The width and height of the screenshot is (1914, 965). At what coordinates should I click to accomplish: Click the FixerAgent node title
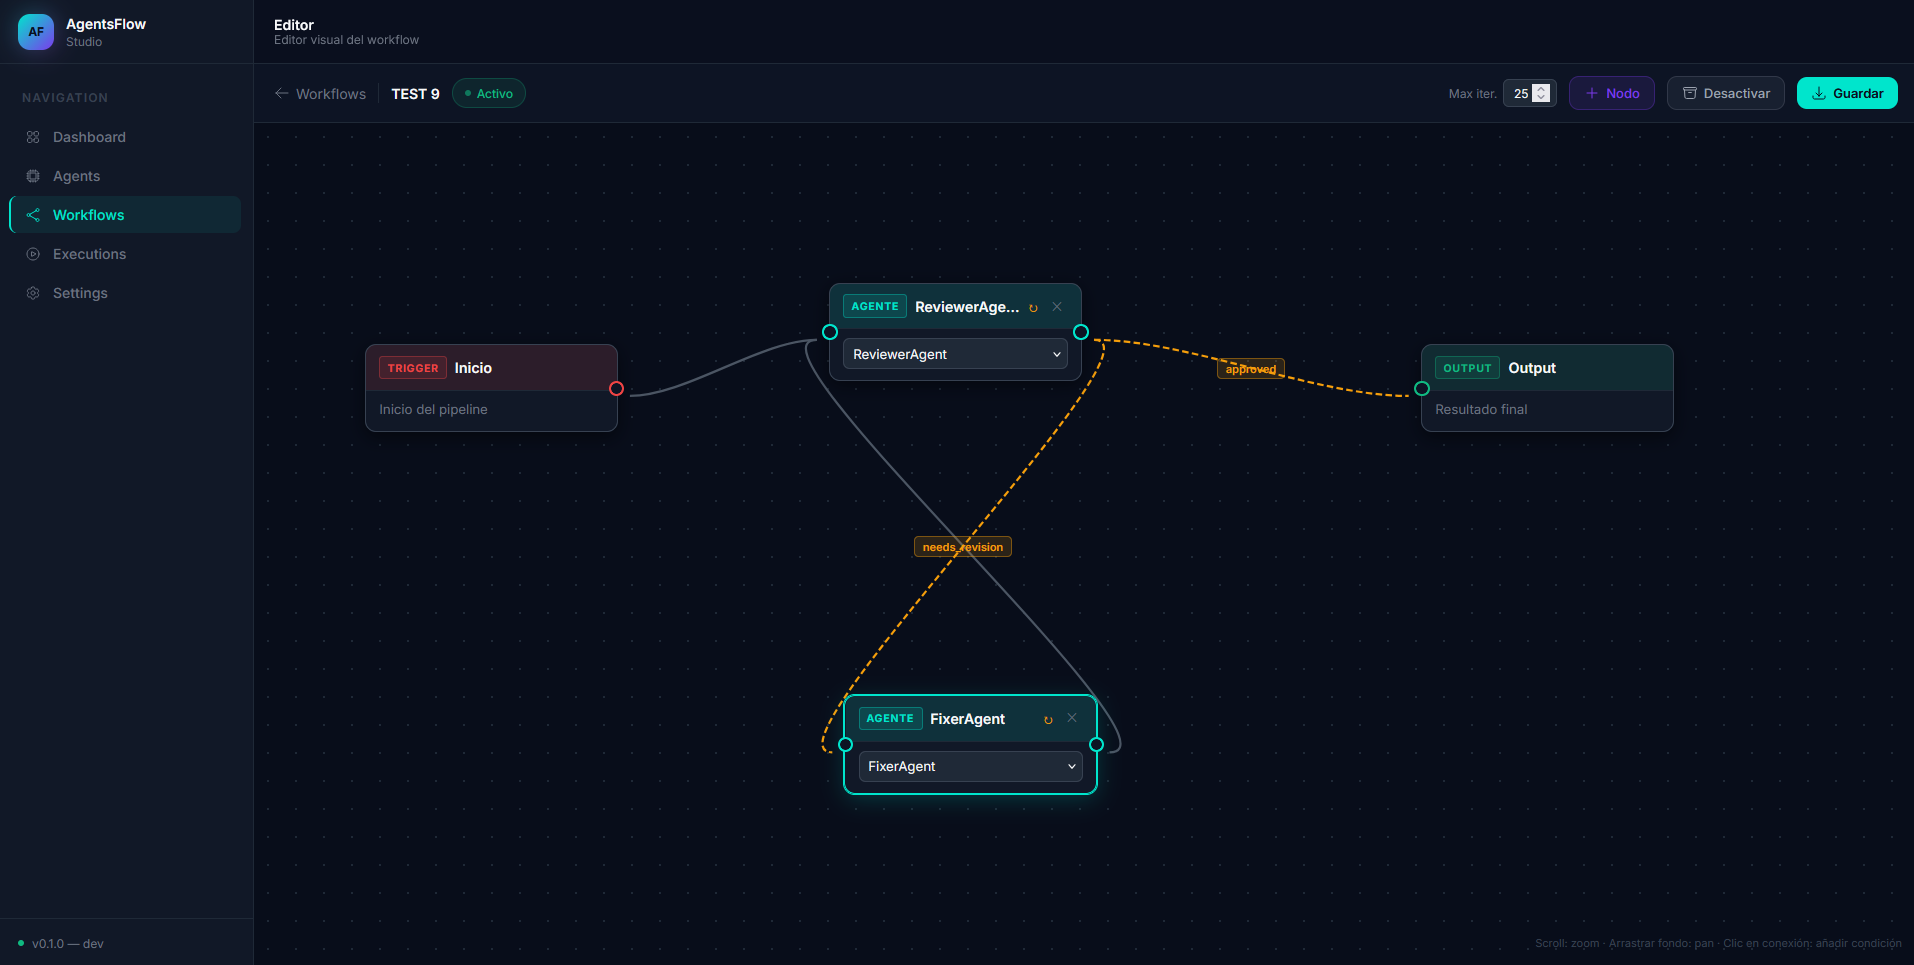pos(967,719)
